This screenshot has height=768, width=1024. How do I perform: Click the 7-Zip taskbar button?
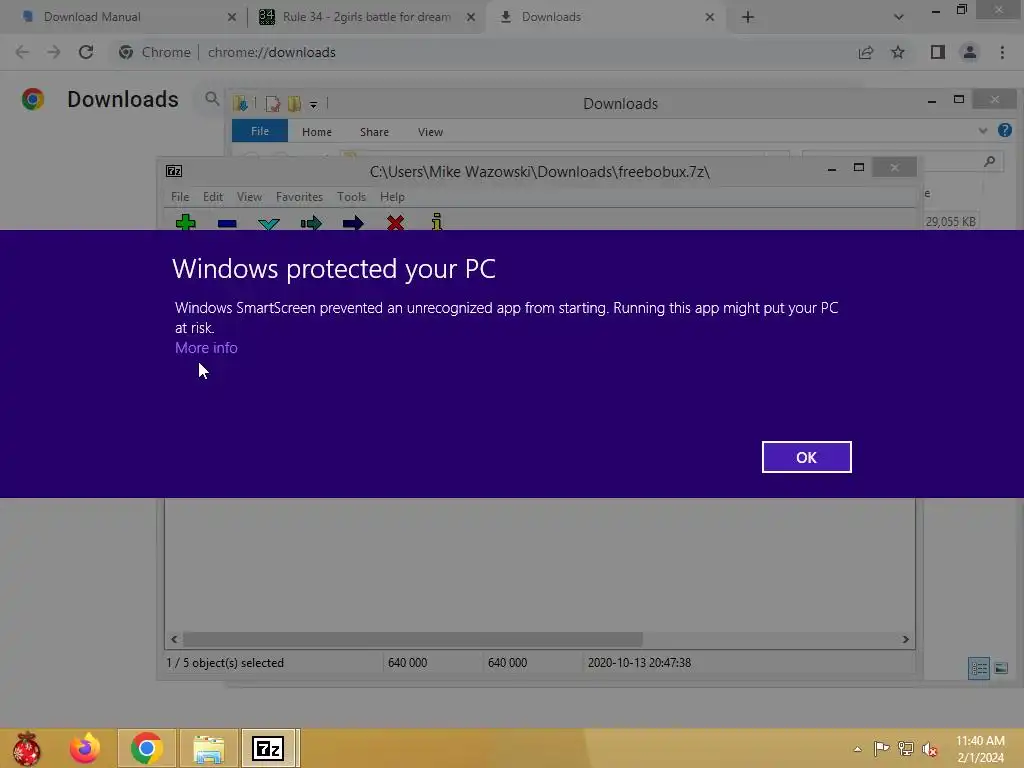(268, 748)
